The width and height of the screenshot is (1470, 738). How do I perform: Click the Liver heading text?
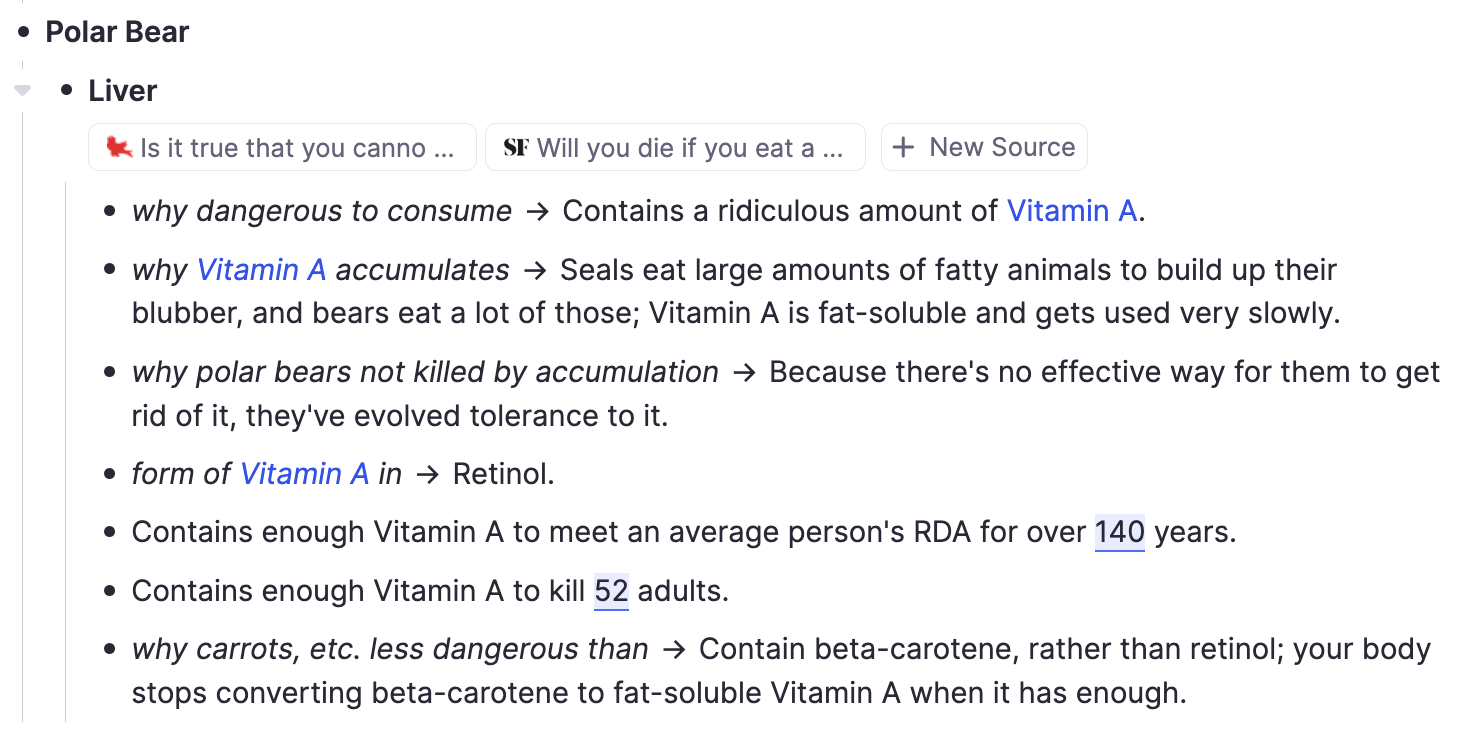tap(122, 91)
